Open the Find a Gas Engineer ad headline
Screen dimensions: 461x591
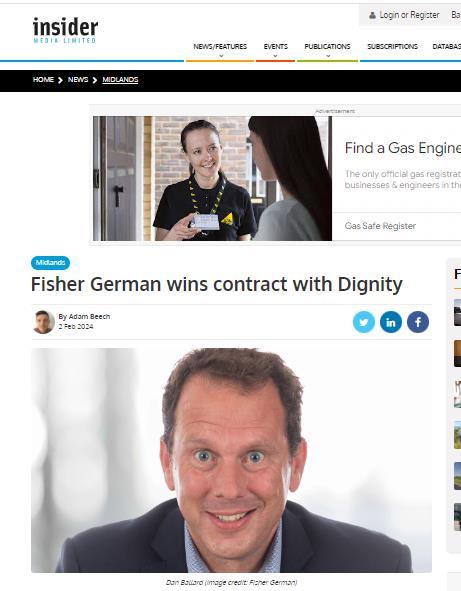click(x=403, y=148)
